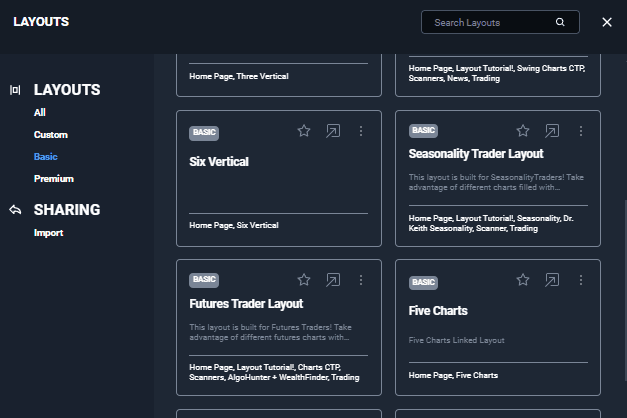Favorite the Six Vertical layout star
The image size is (627, 418).
tap(304, 131)
